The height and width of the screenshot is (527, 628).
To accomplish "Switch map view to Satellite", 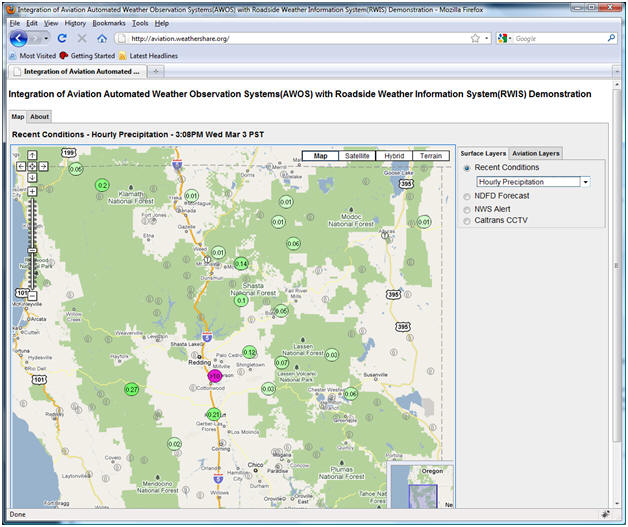I will 357,156.
